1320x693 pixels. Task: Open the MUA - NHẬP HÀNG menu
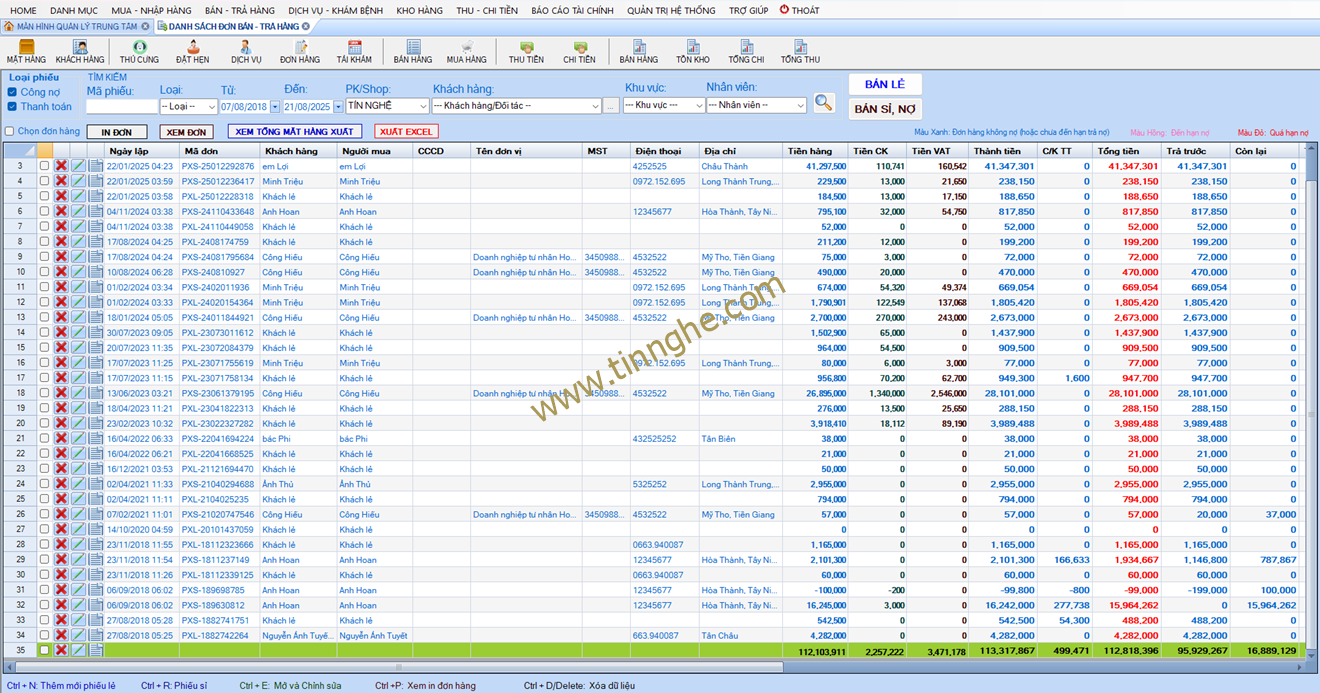coord(150,10)
